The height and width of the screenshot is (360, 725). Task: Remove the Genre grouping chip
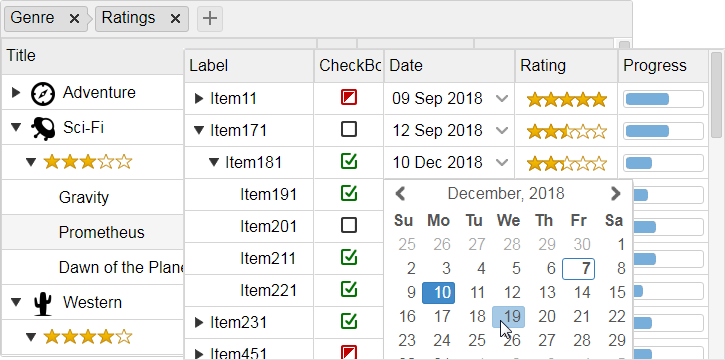tap(74, 18)
